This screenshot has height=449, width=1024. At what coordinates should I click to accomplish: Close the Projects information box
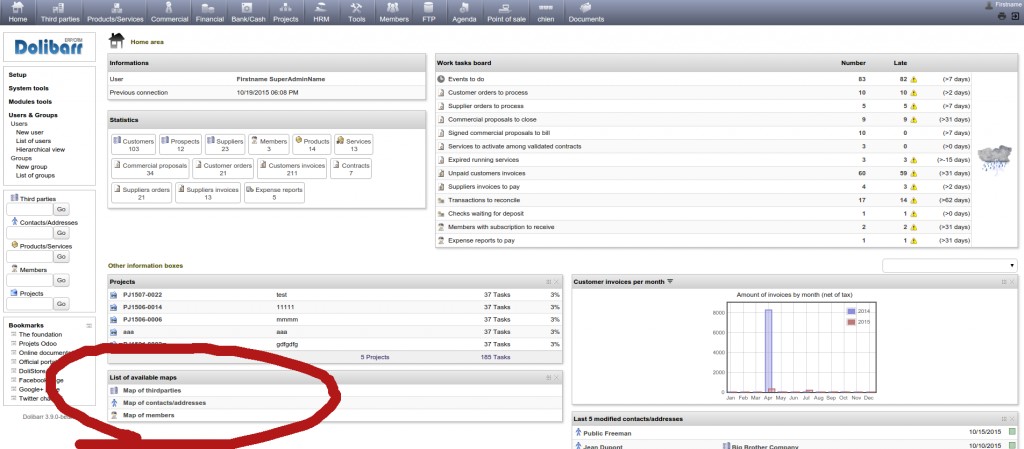coord(558,282)
